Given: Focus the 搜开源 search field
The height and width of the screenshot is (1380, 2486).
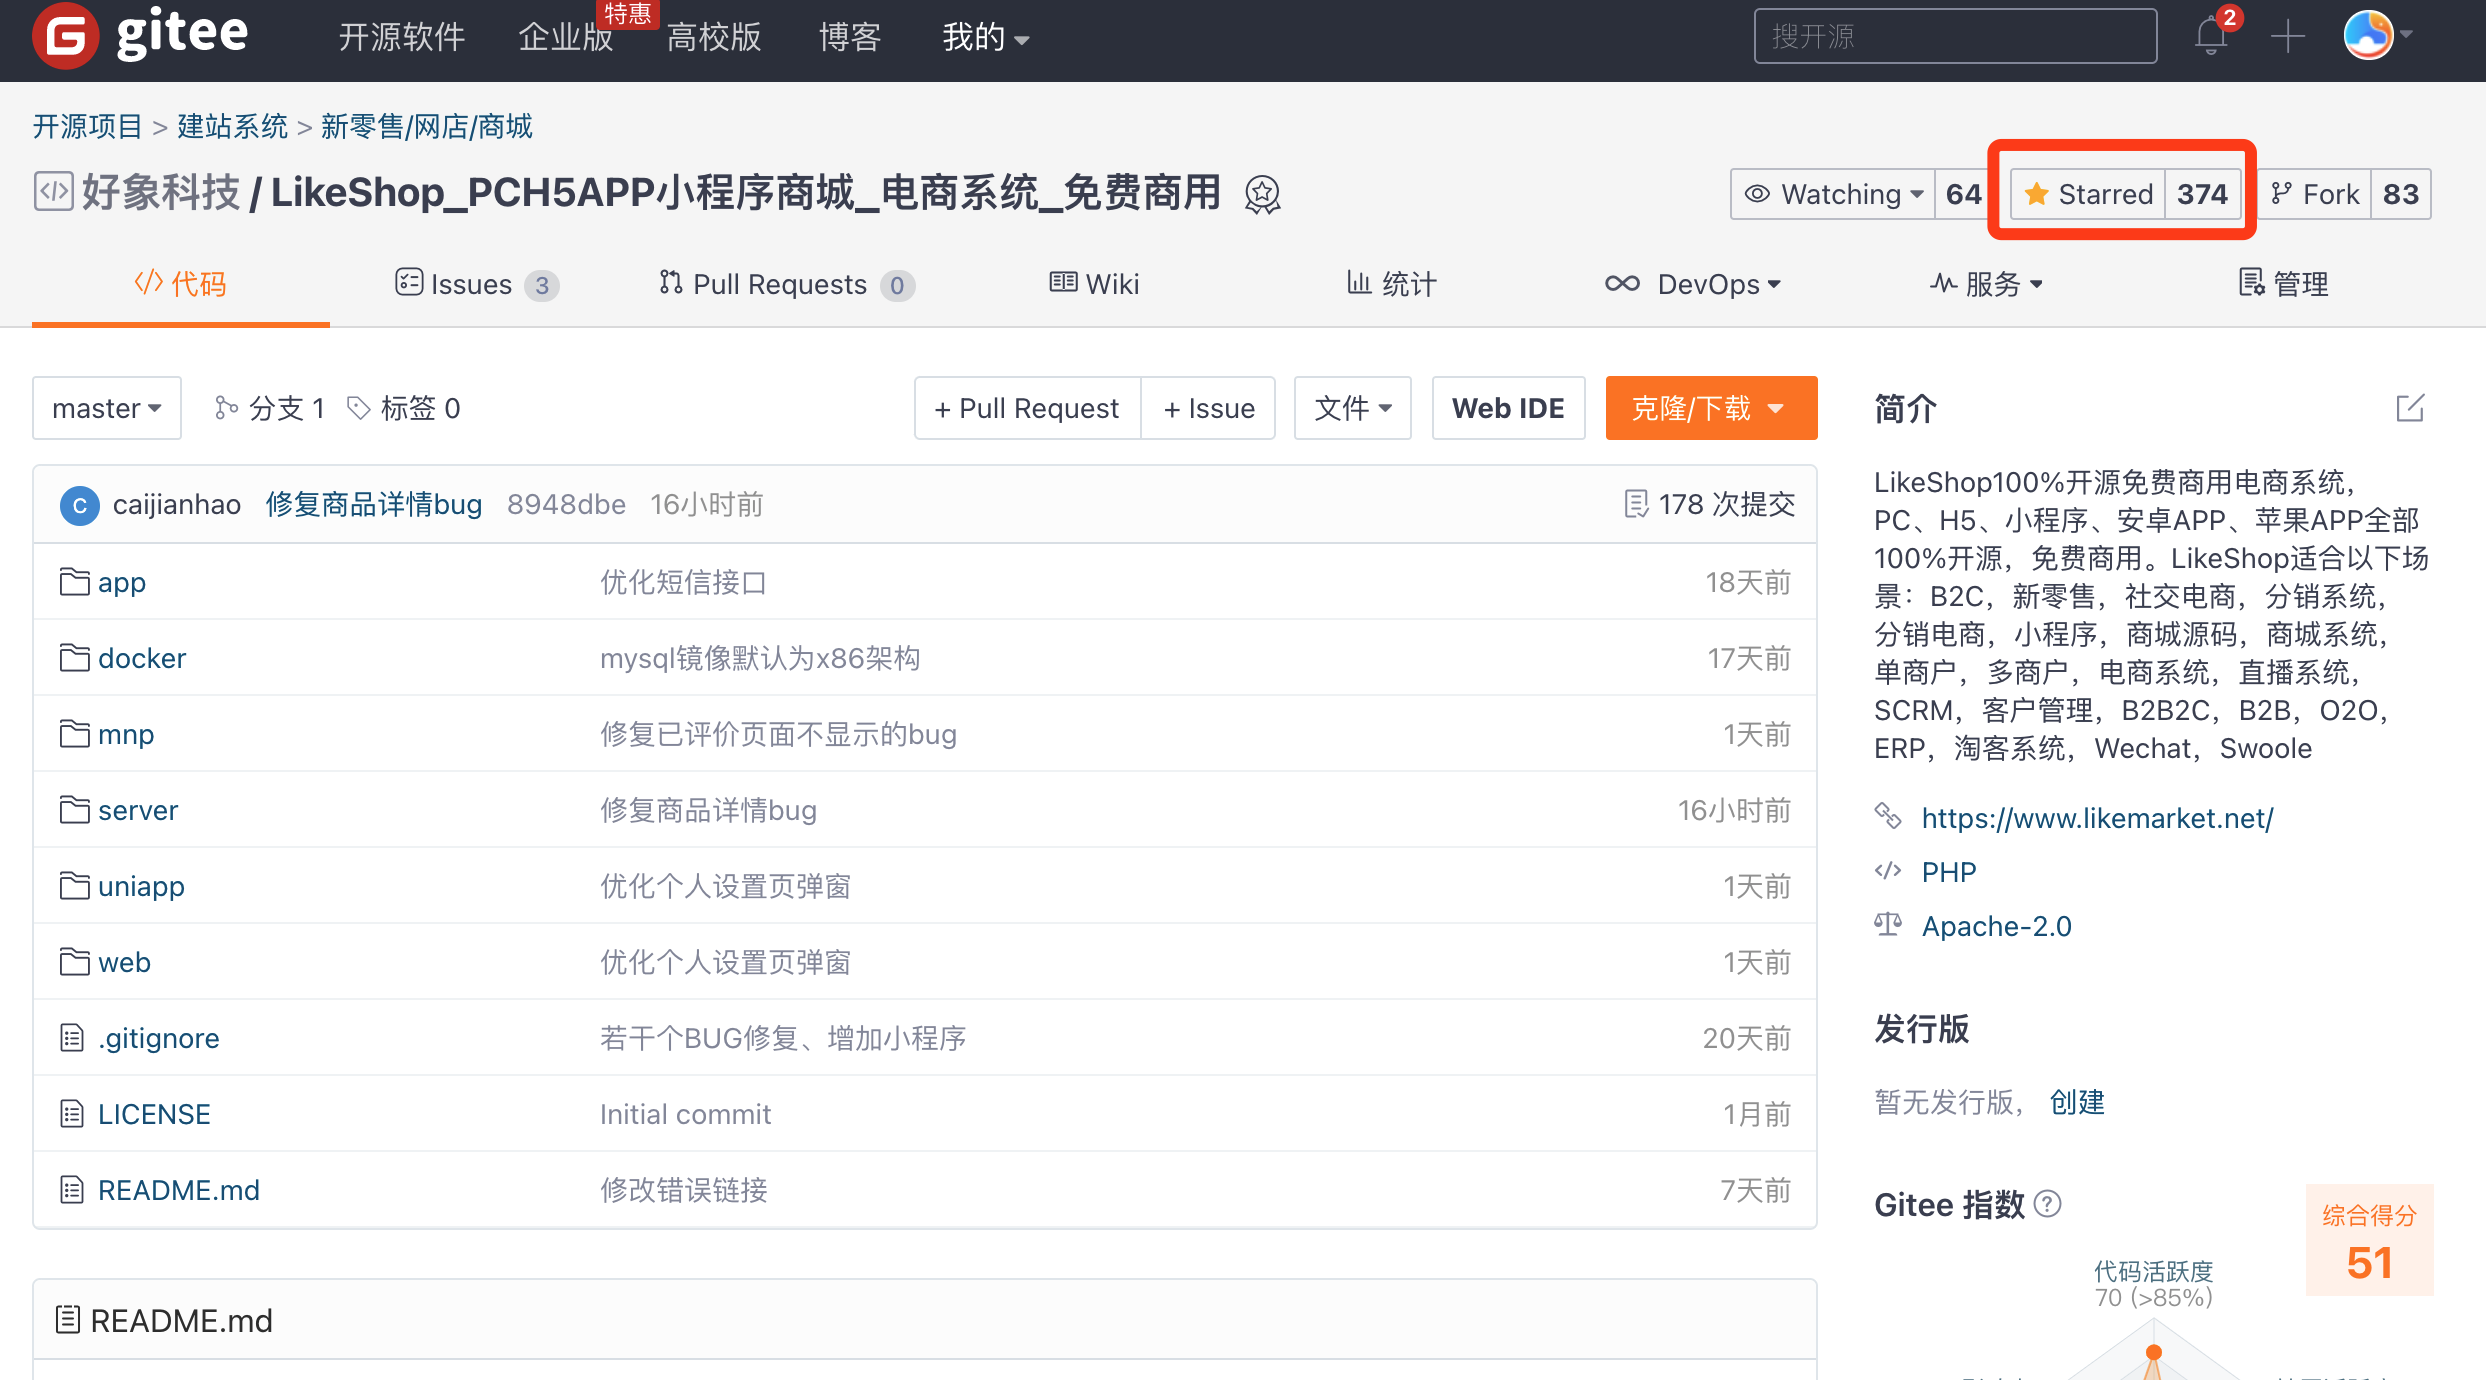Looking at the screenshot, I should (x=1955, y=37).
